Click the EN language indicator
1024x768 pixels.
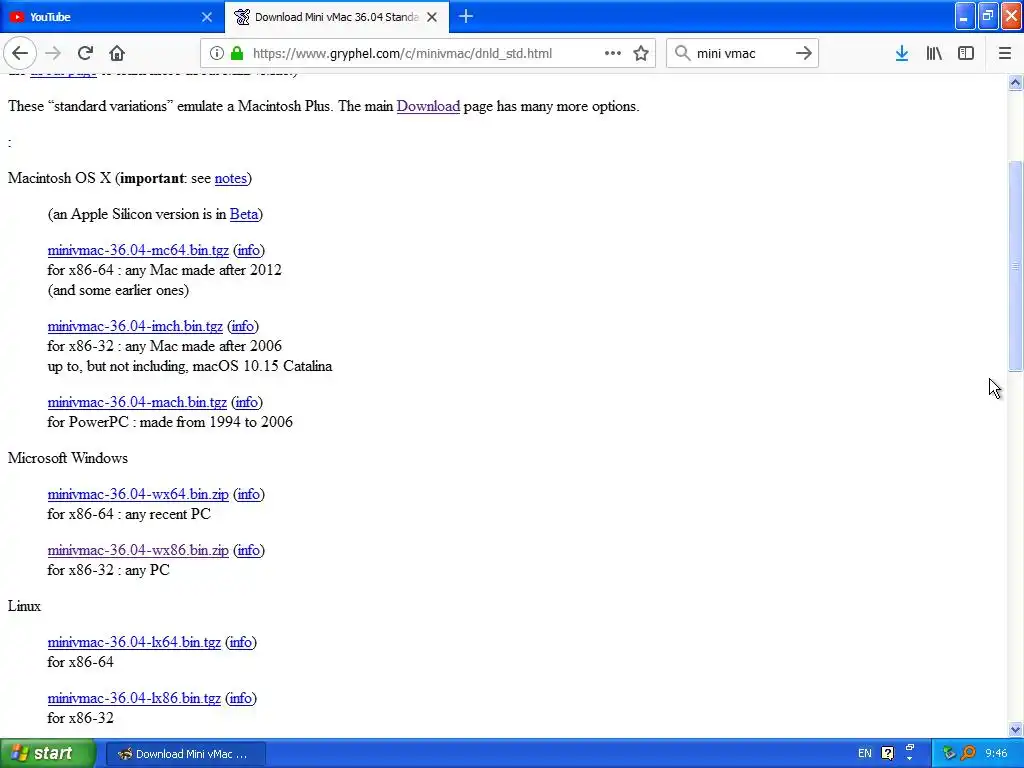pos(865,754)
